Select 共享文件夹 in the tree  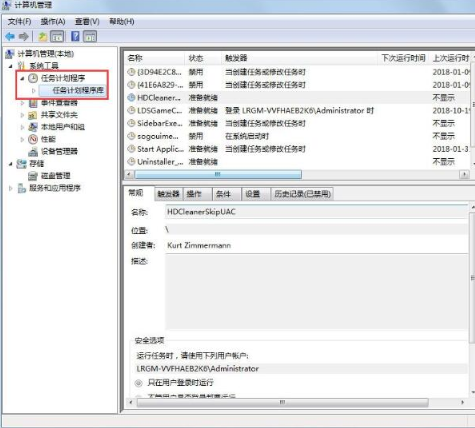coord(59,115)
